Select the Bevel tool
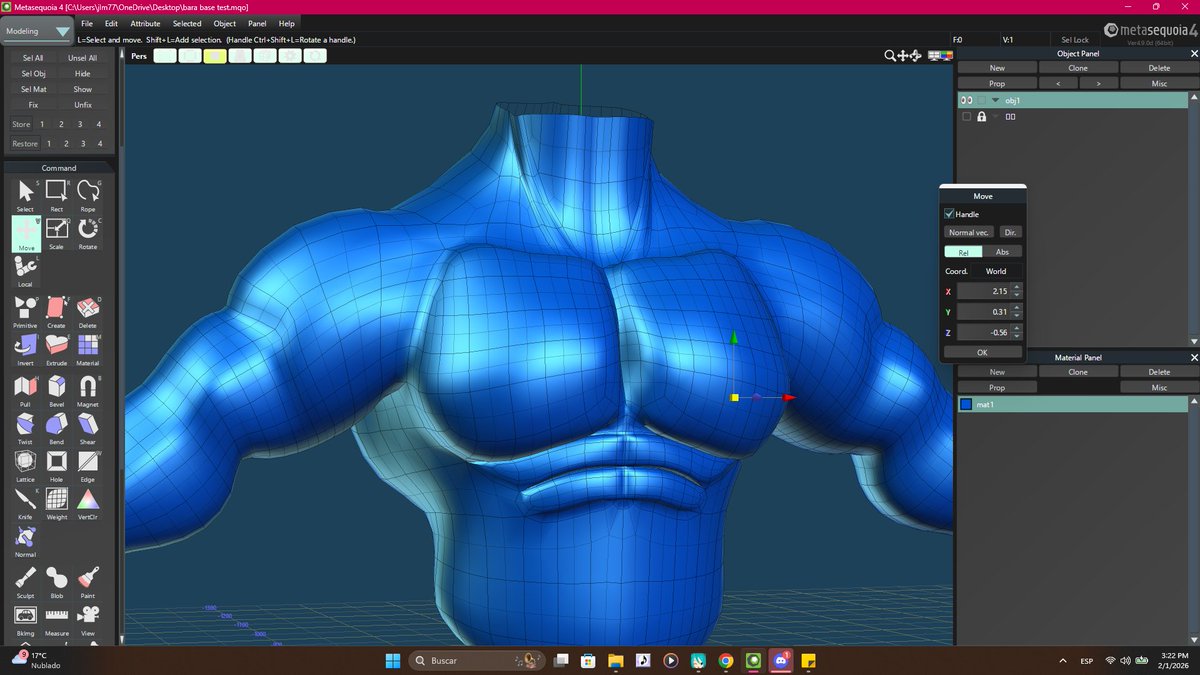This screenshot has width=1200, height=675. [57, 391]
